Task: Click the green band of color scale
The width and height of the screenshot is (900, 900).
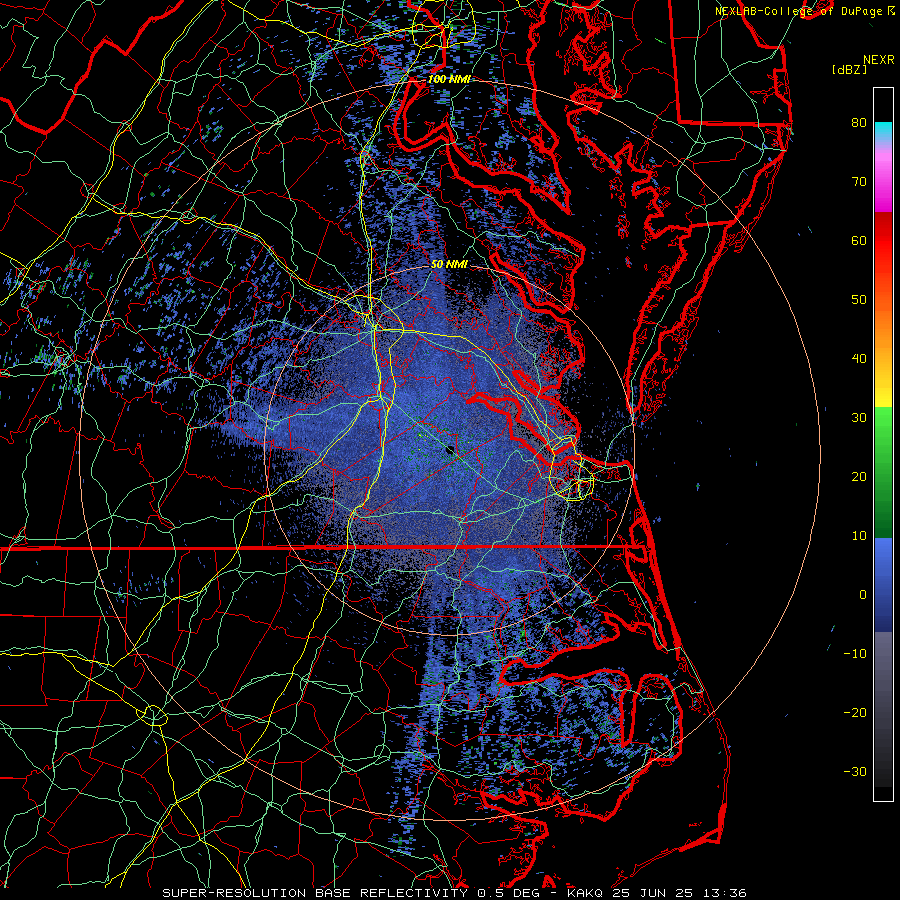Action: tap(883, 472)
